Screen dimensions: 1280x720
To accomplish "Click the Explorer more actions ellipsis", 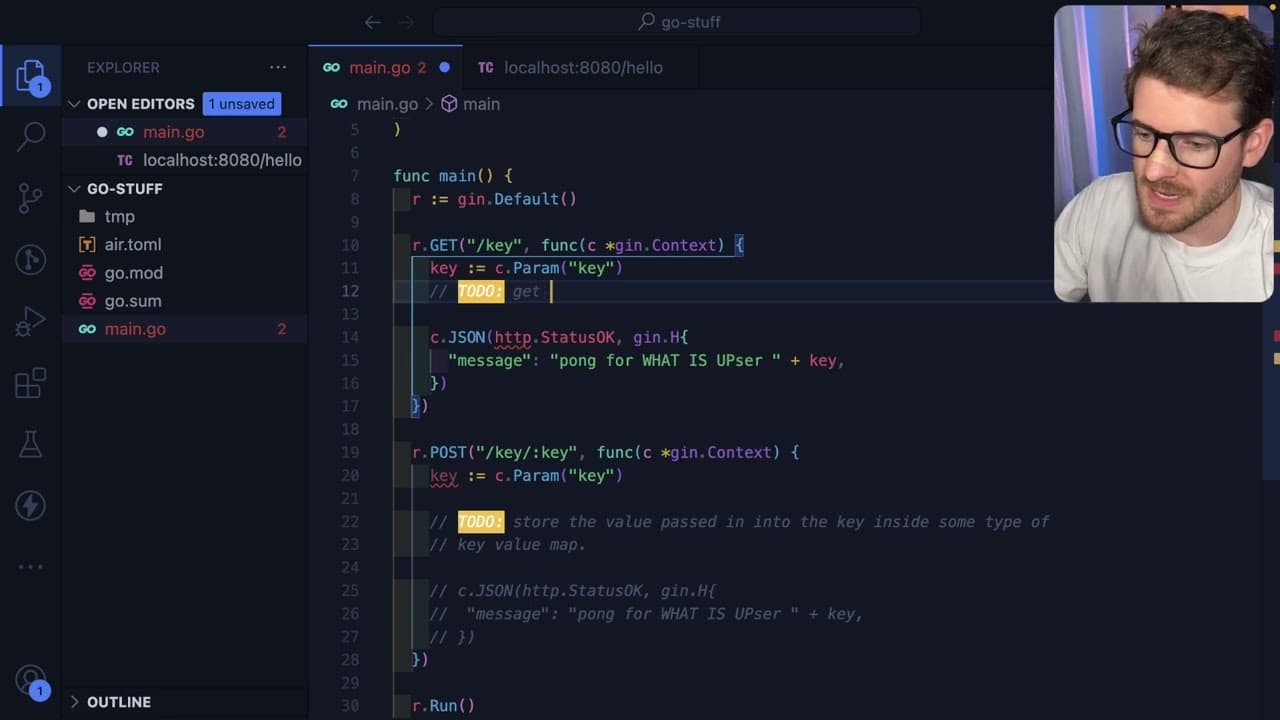I will tap(278, 67).
